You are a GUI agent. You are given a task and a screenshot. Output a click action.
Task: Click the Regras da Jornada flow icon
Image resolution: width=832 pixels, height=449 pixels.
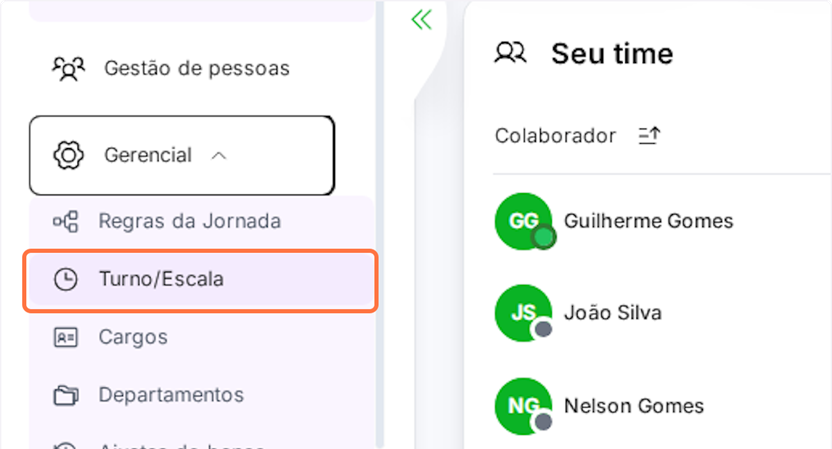tap(66, 222)
